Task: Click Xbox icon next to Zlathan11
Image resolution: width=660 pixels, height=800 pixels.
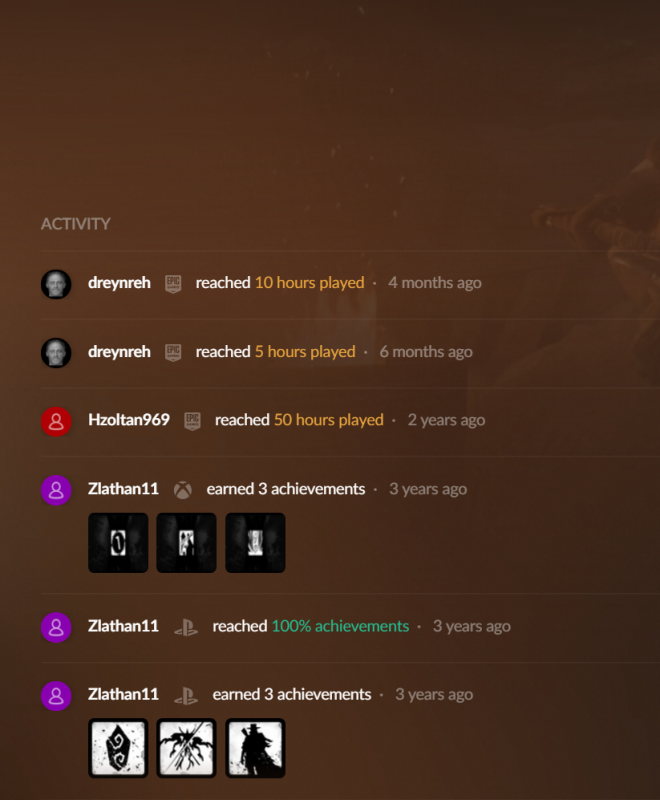Action: (183, 490)
